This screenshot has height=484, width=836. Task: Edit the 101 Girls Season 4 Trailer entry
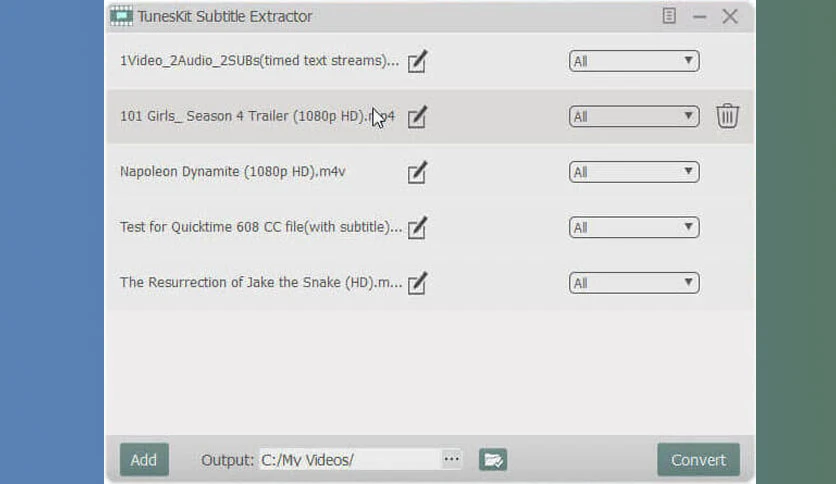pos(417,117)
